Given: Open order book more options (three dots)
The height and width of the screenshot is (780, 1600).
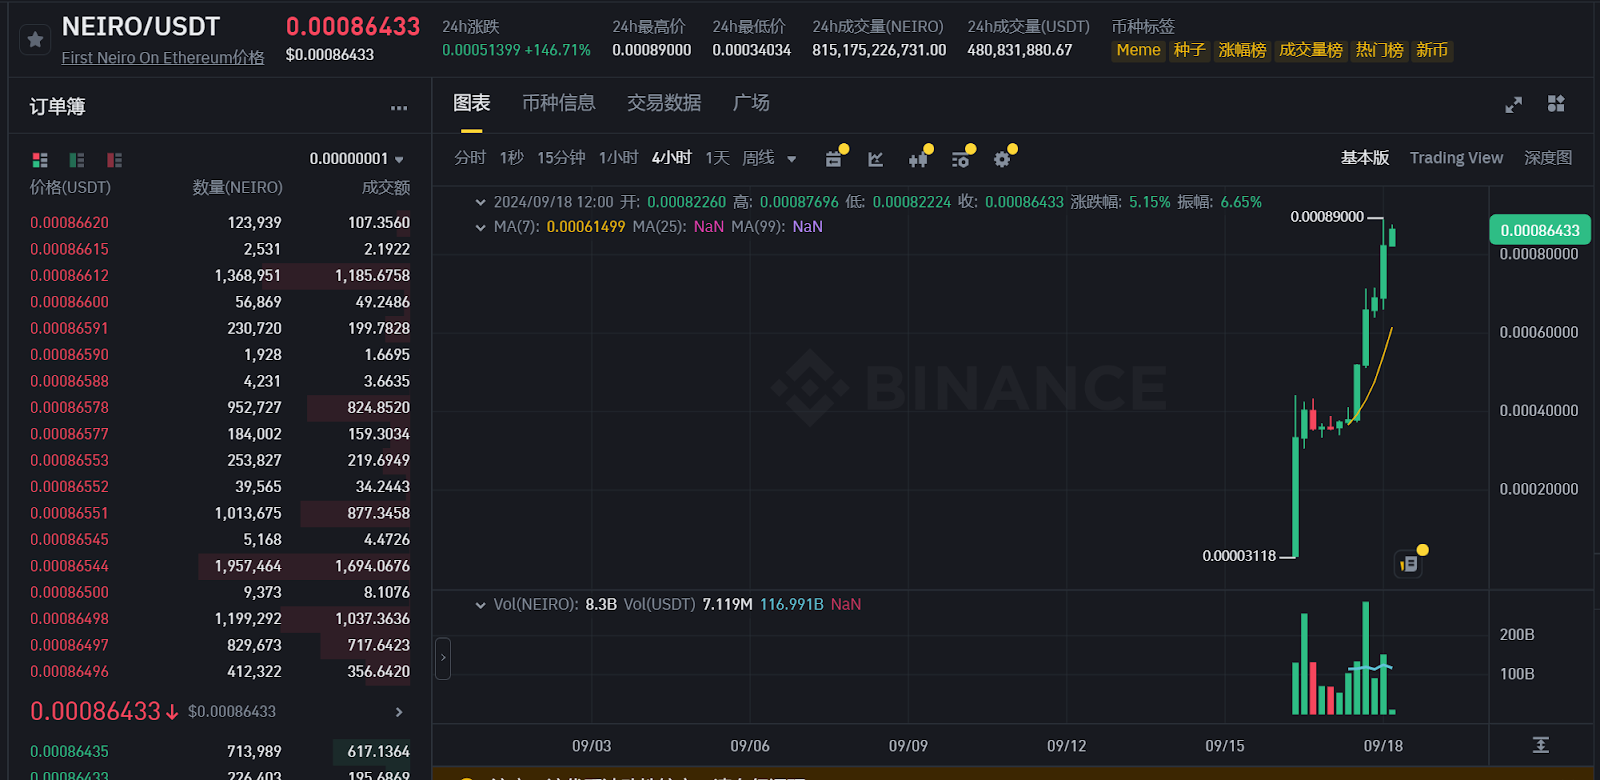Looking at the screenshot, I should coord(399,108).
